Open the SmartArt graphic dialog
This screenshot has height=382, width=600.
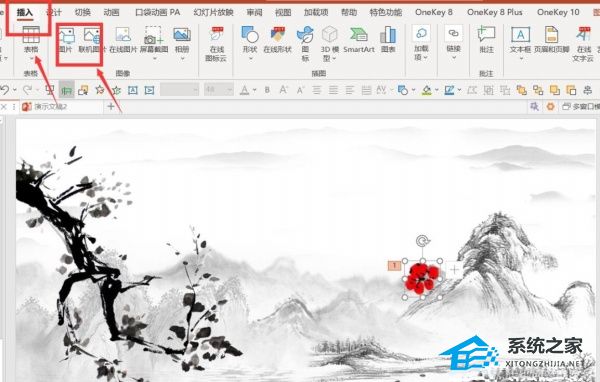(359, 39)
